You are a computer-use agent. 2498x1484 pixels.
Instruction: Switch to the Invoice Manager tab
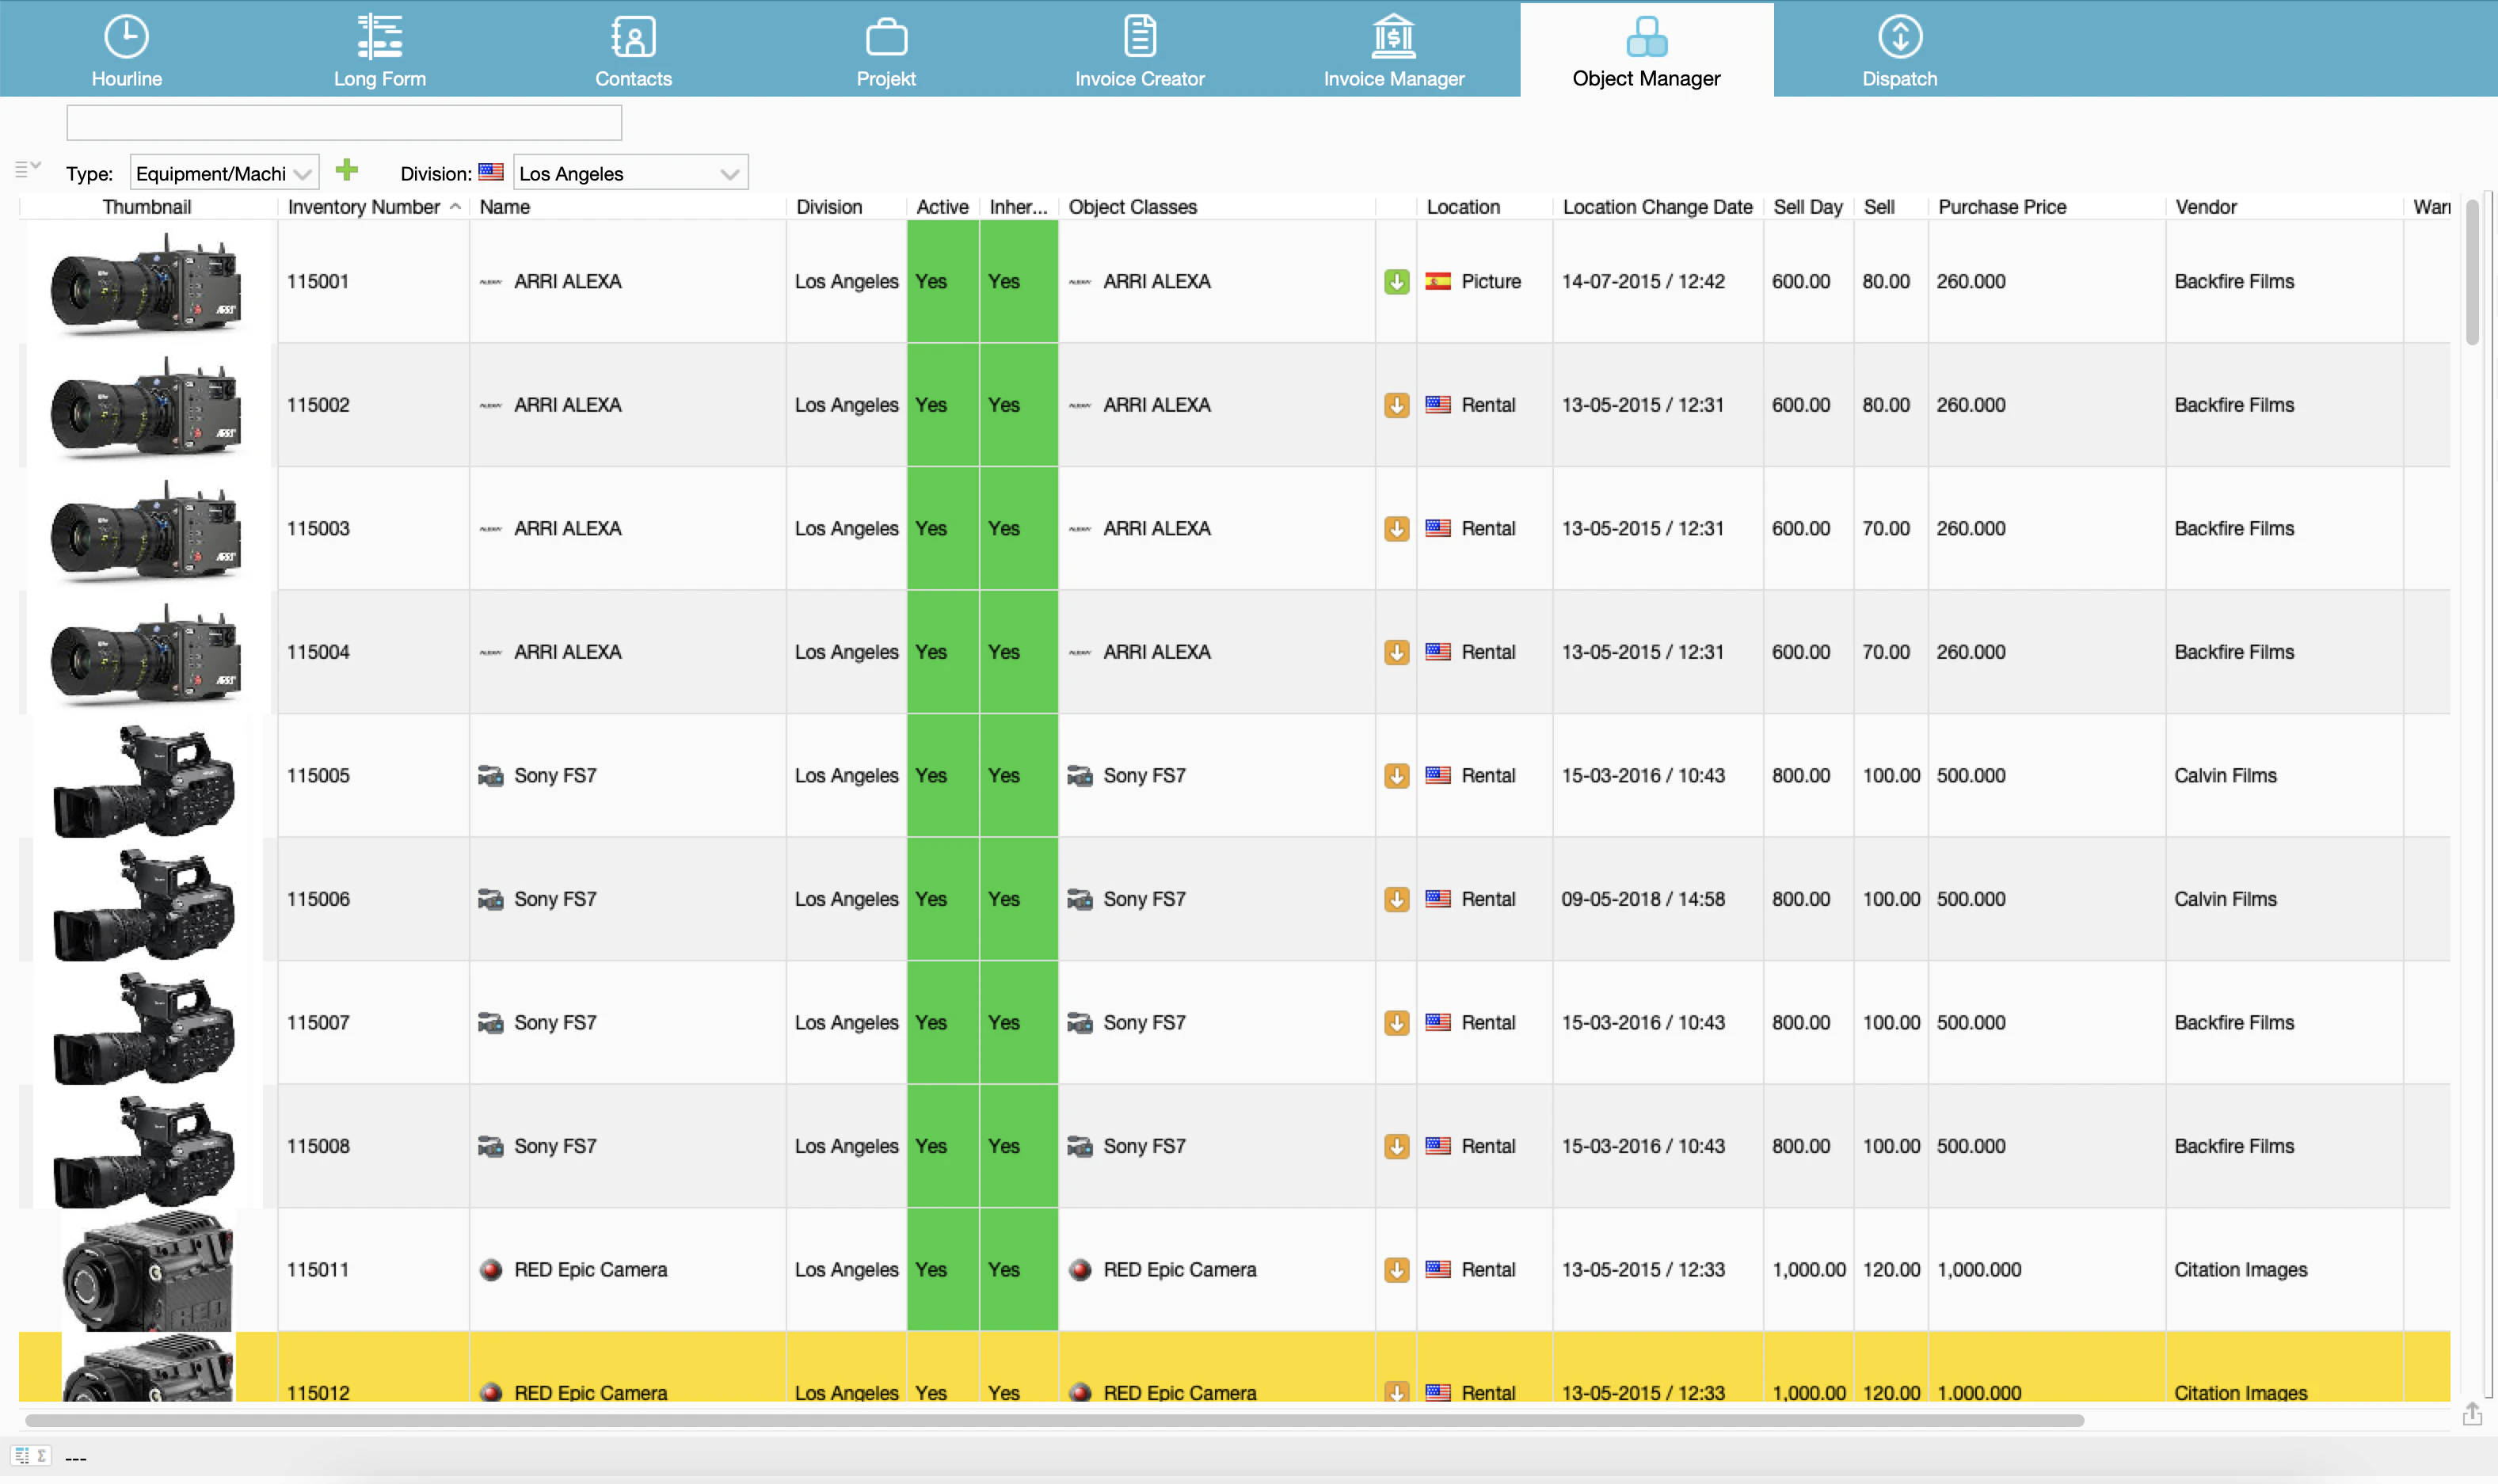coord(1393,50)
